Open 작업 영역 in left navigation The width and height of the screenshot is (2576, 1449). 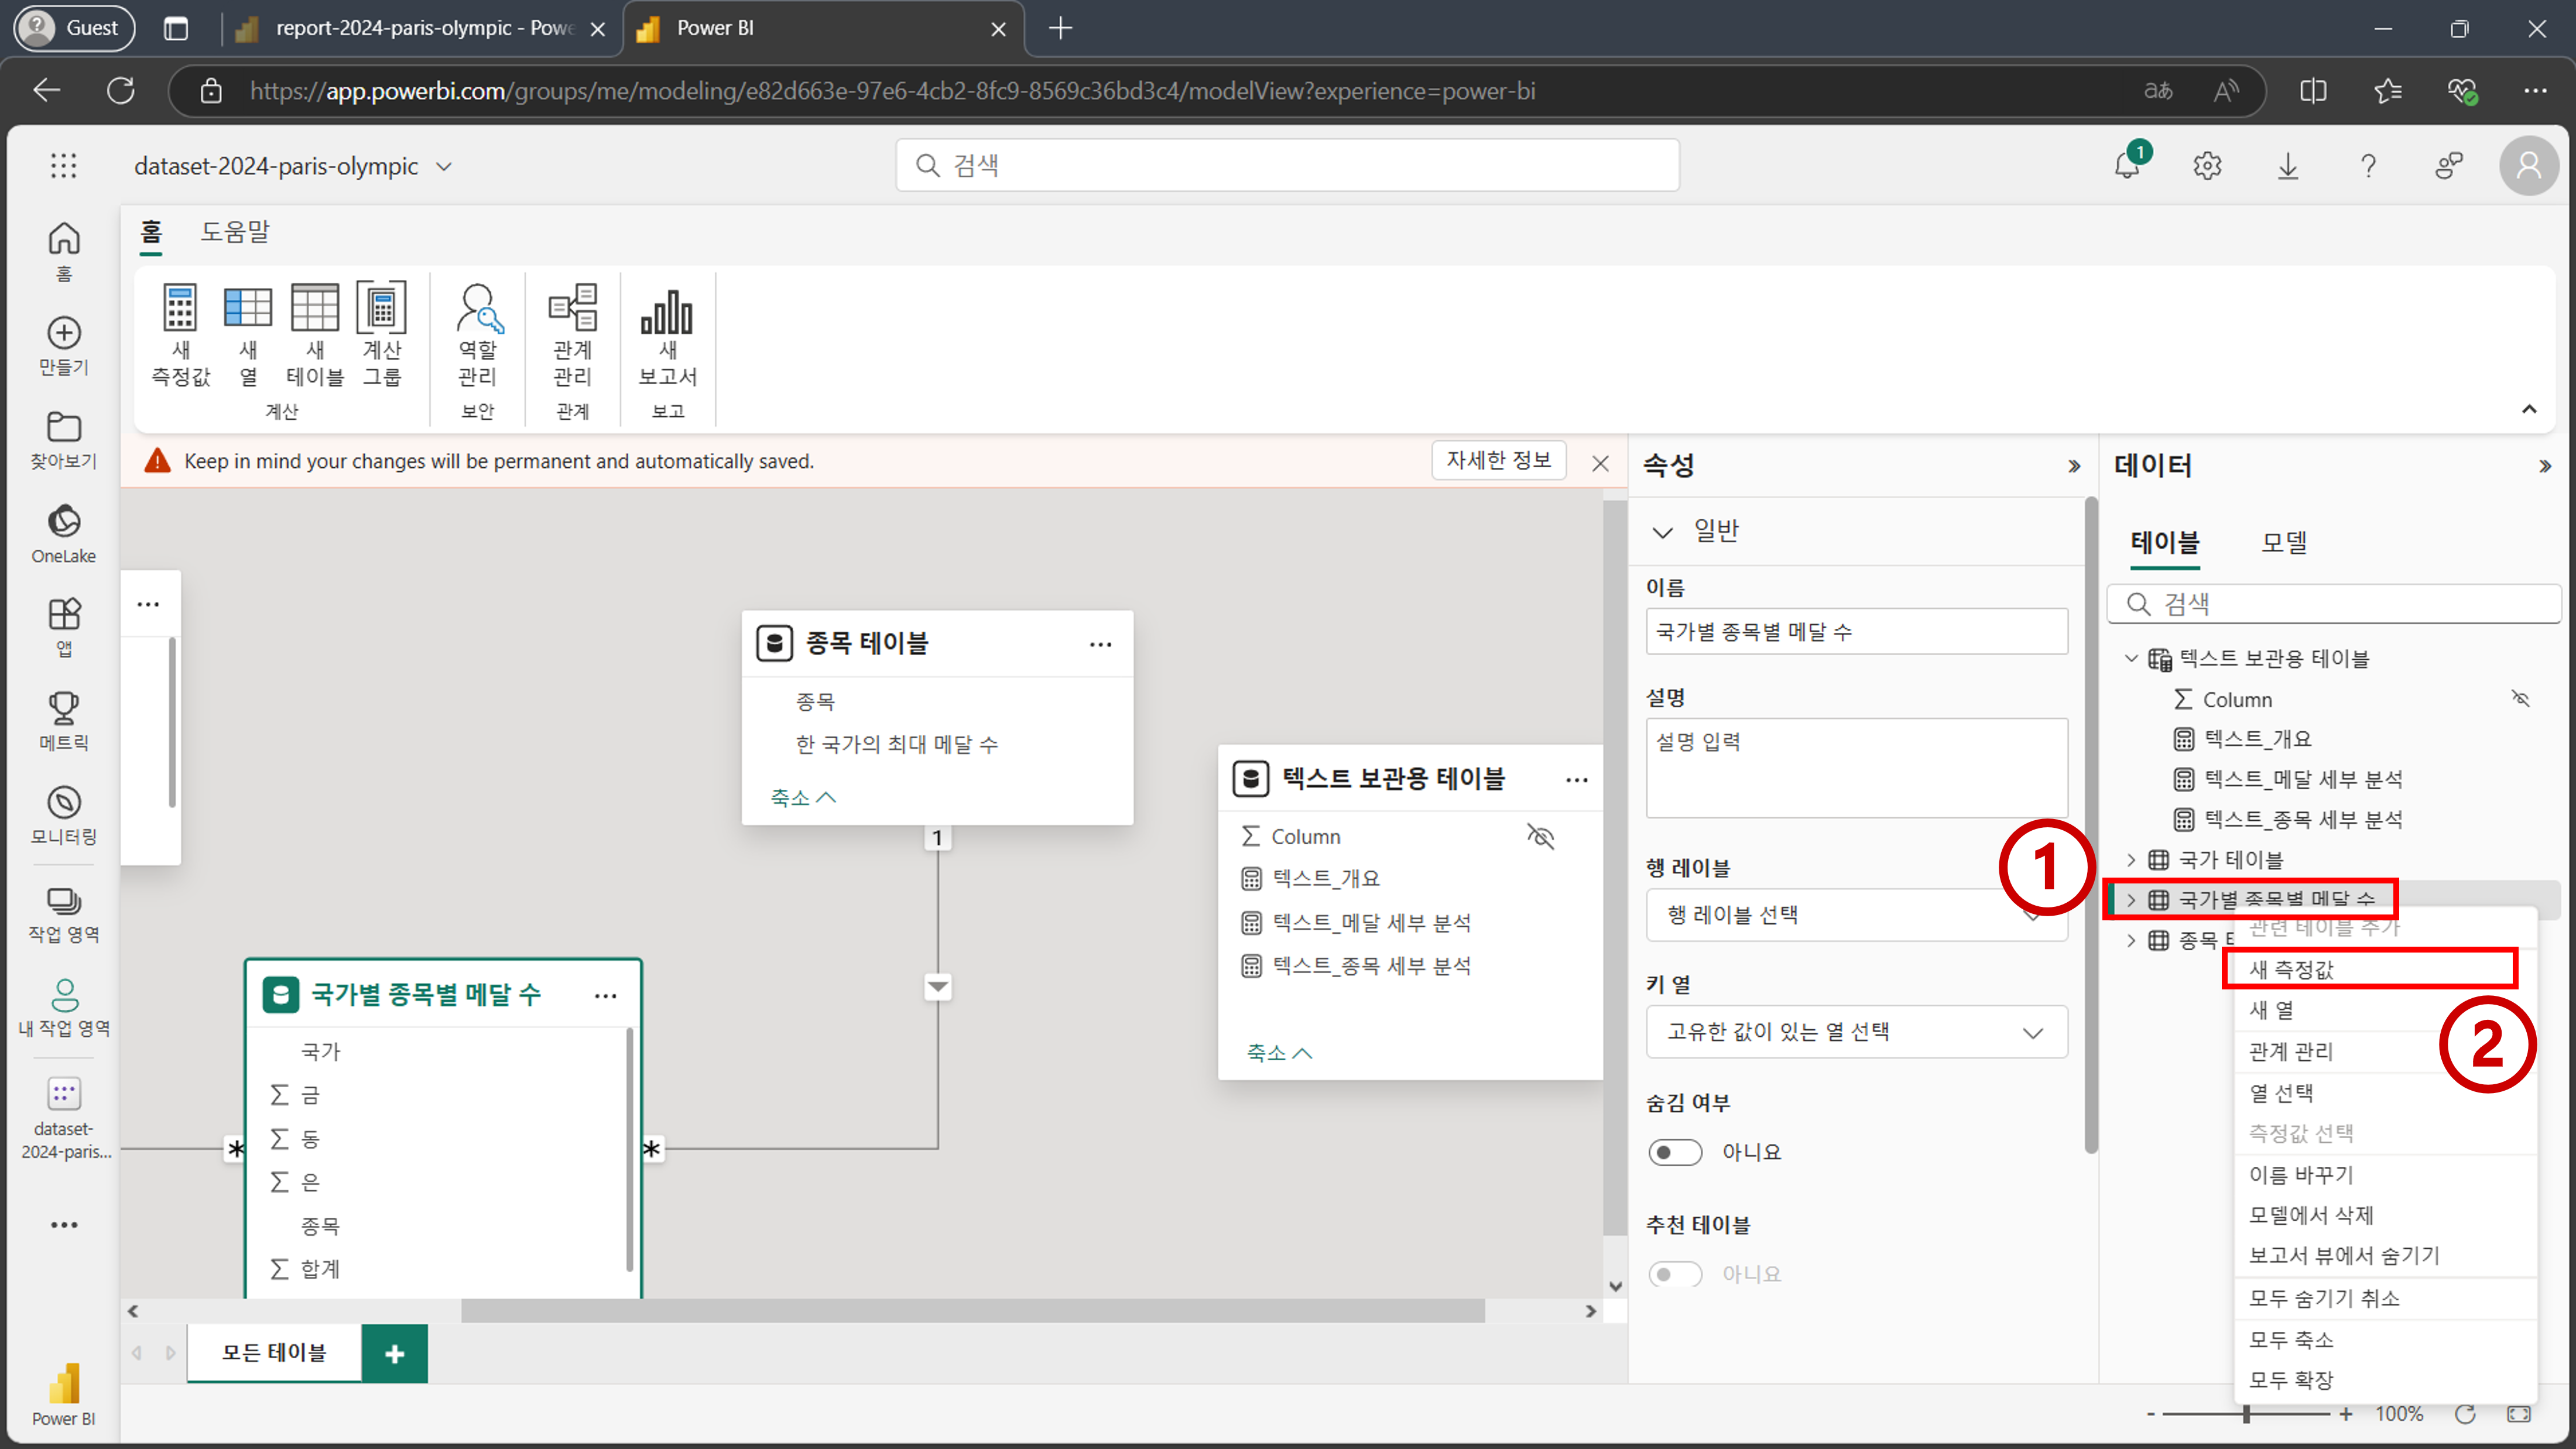point(64,914)
